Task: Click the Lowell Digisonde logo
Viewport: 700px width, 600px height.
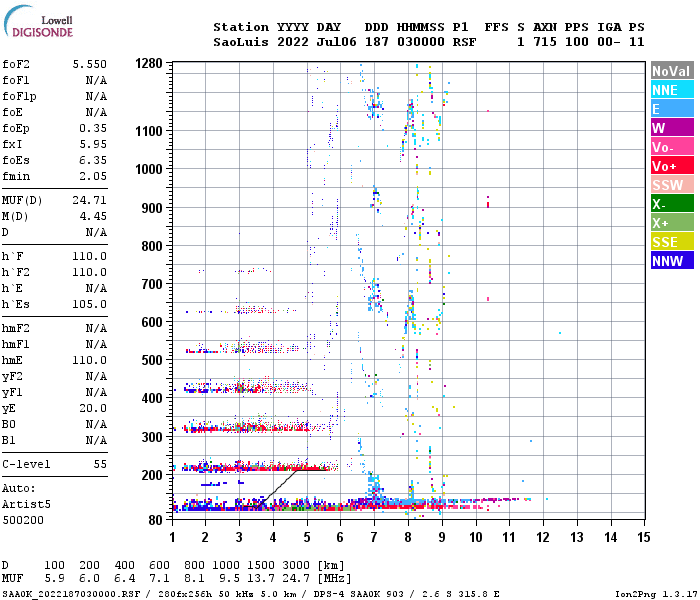Action: click(x=38, y=21)
